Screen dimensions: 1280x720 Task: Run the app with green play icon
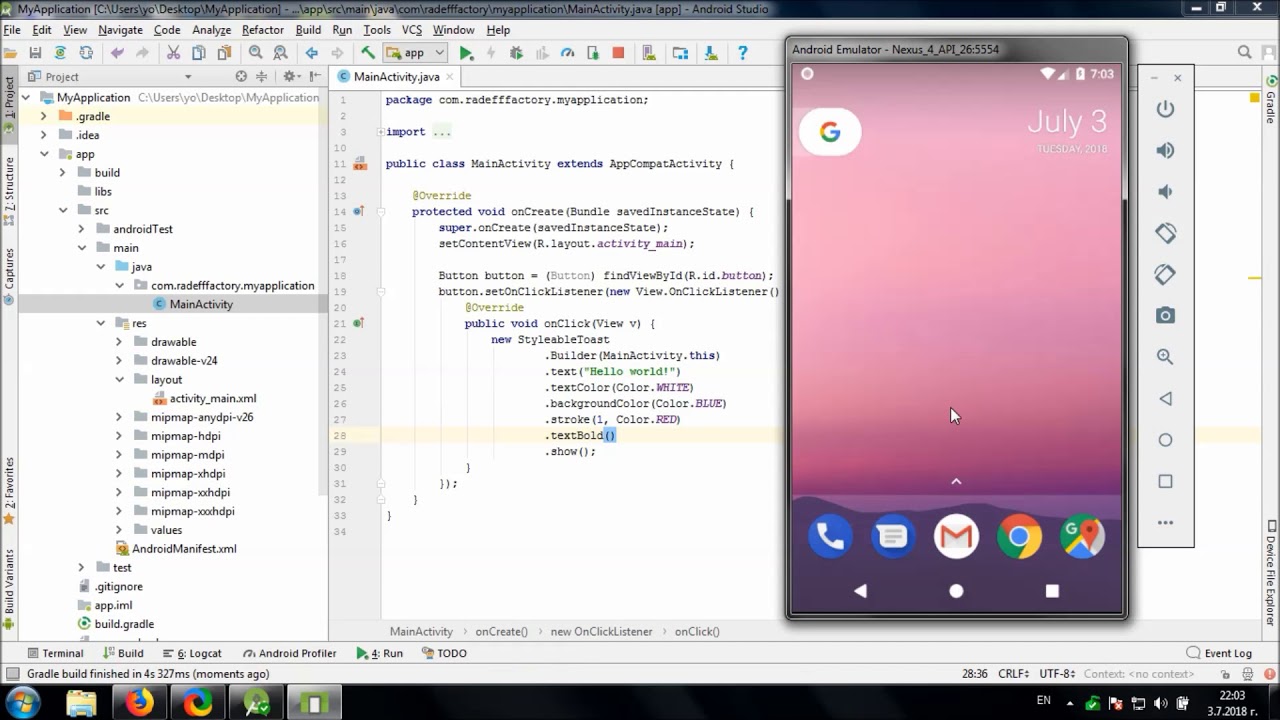pos(466,53)
